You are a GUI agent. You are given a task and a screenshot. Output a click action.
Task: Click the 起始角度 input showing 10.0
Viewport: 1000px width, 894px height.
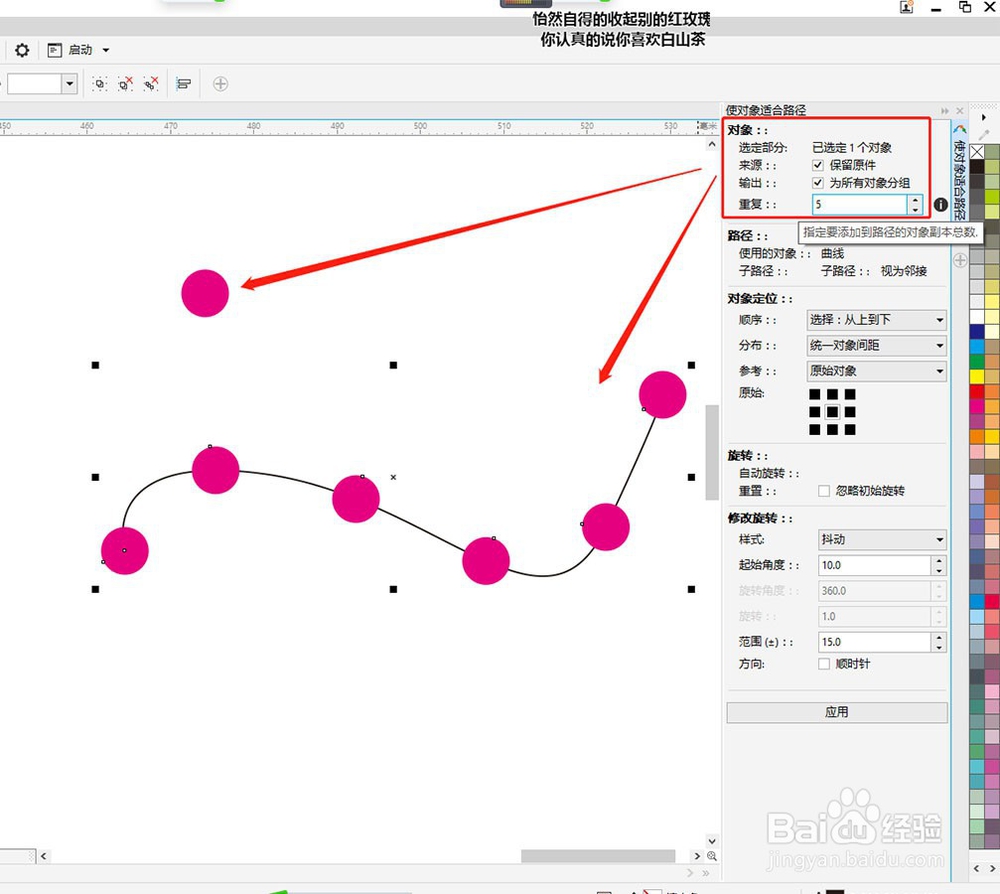[874, 565]
